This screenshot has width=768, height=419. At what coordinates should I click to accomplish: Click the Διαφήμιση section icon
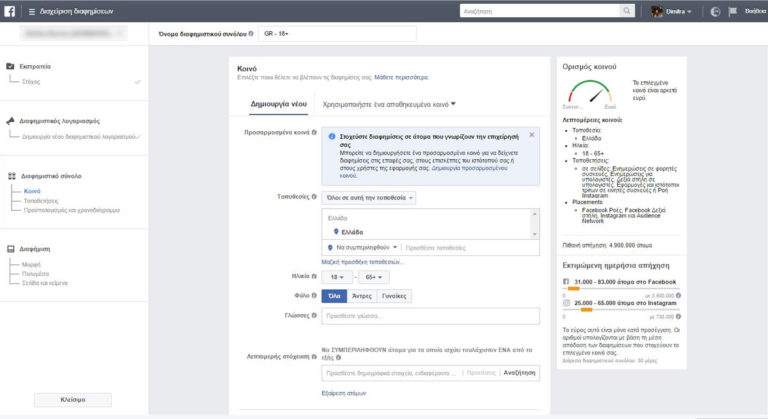click(x=10, y=249)
